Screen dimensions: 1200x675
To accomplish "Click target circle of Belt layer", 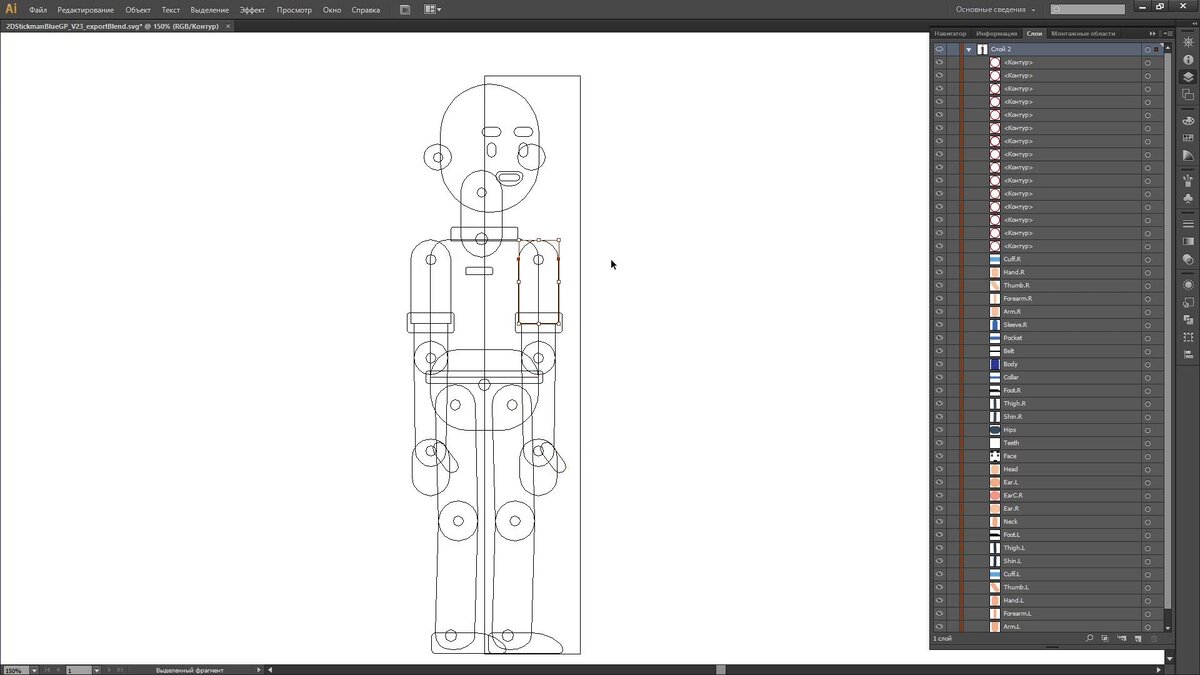I will pyautogui.click(x=1147, y=351).
